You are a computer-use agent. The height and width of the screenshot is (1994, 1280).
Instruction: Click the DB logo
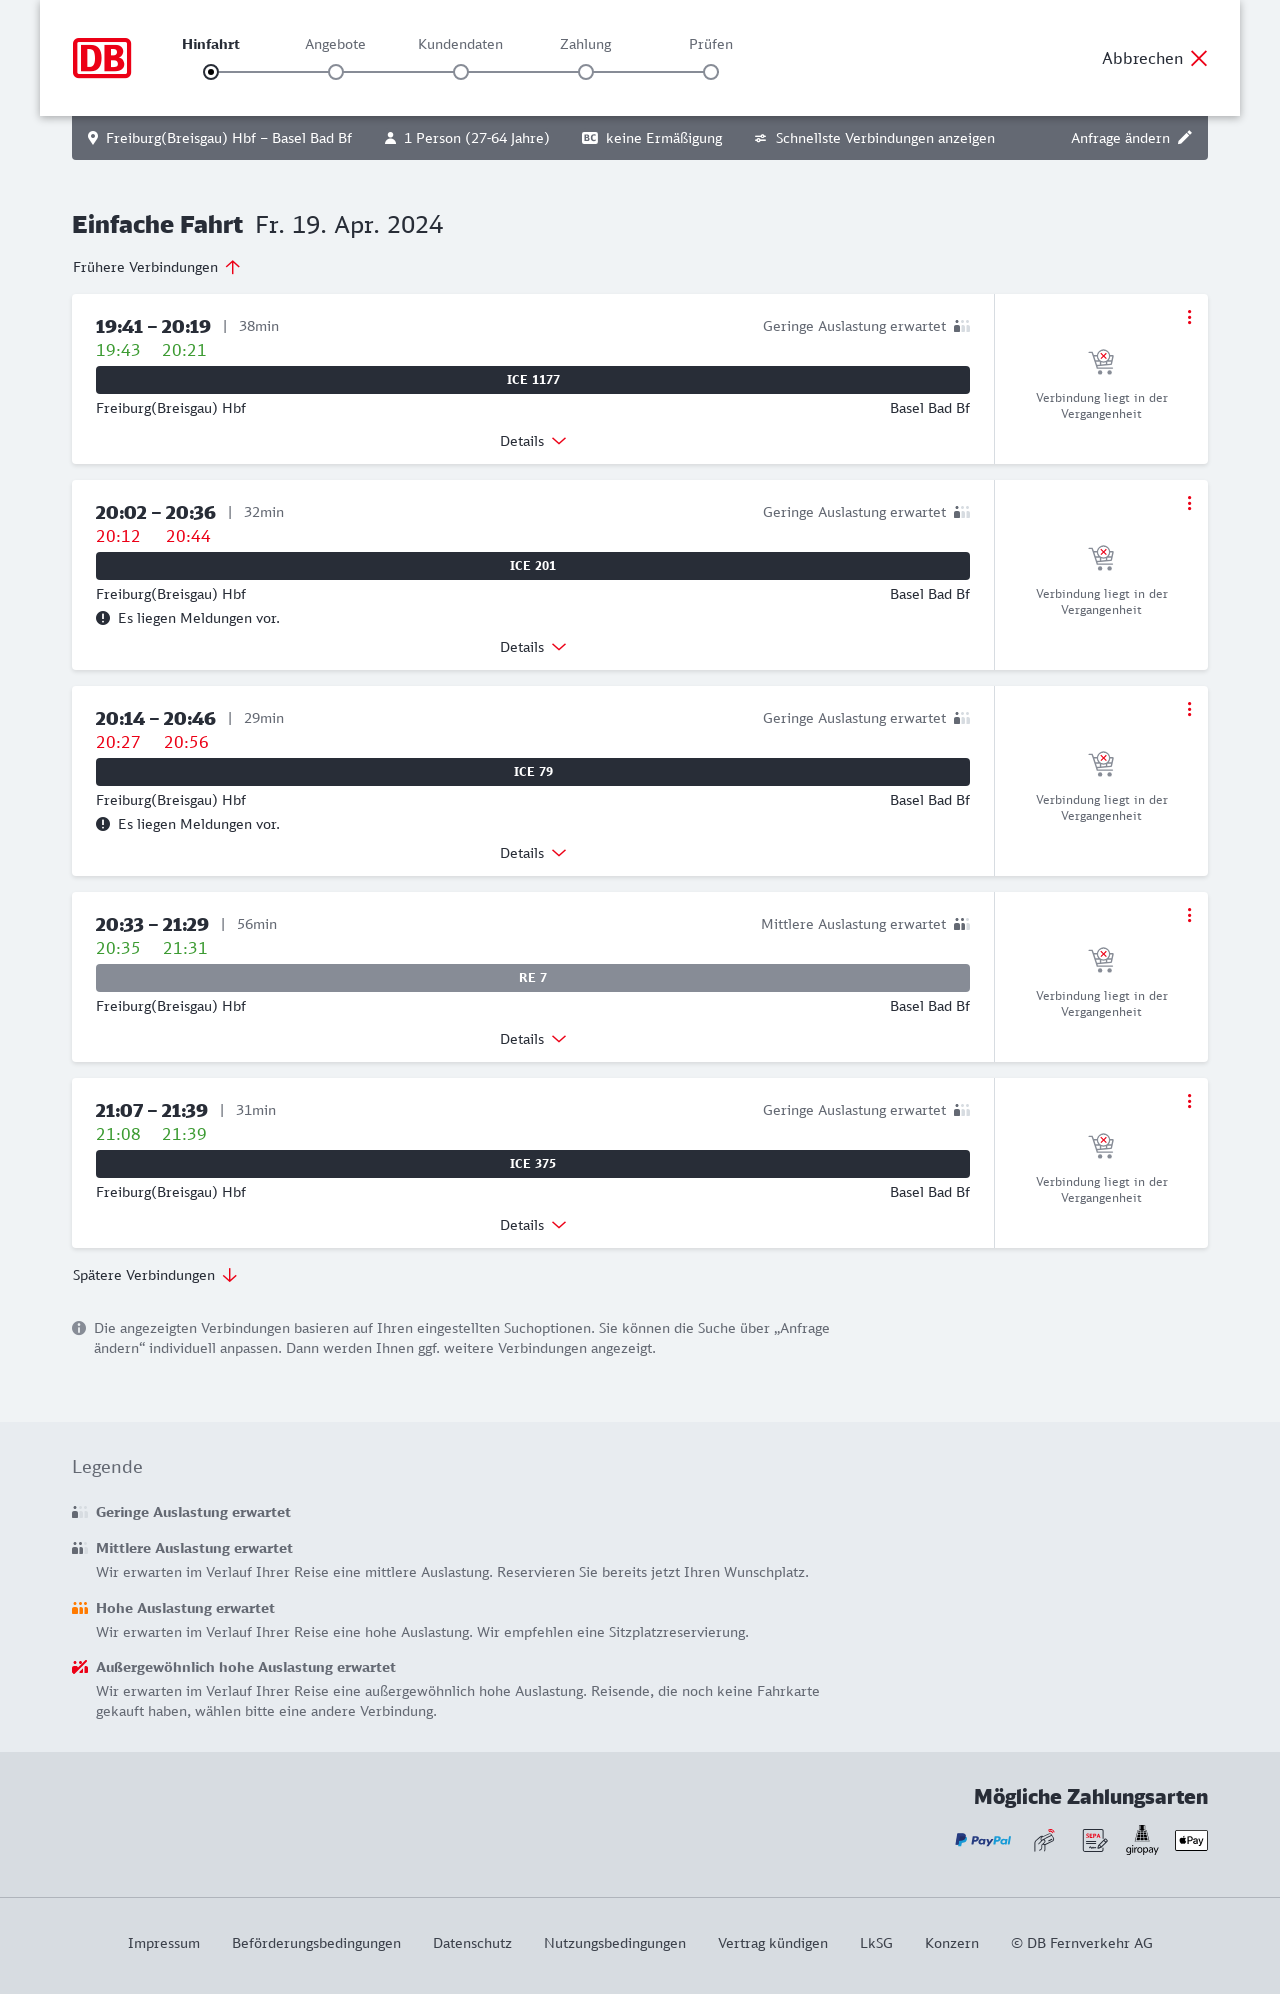tap(102, 58)
